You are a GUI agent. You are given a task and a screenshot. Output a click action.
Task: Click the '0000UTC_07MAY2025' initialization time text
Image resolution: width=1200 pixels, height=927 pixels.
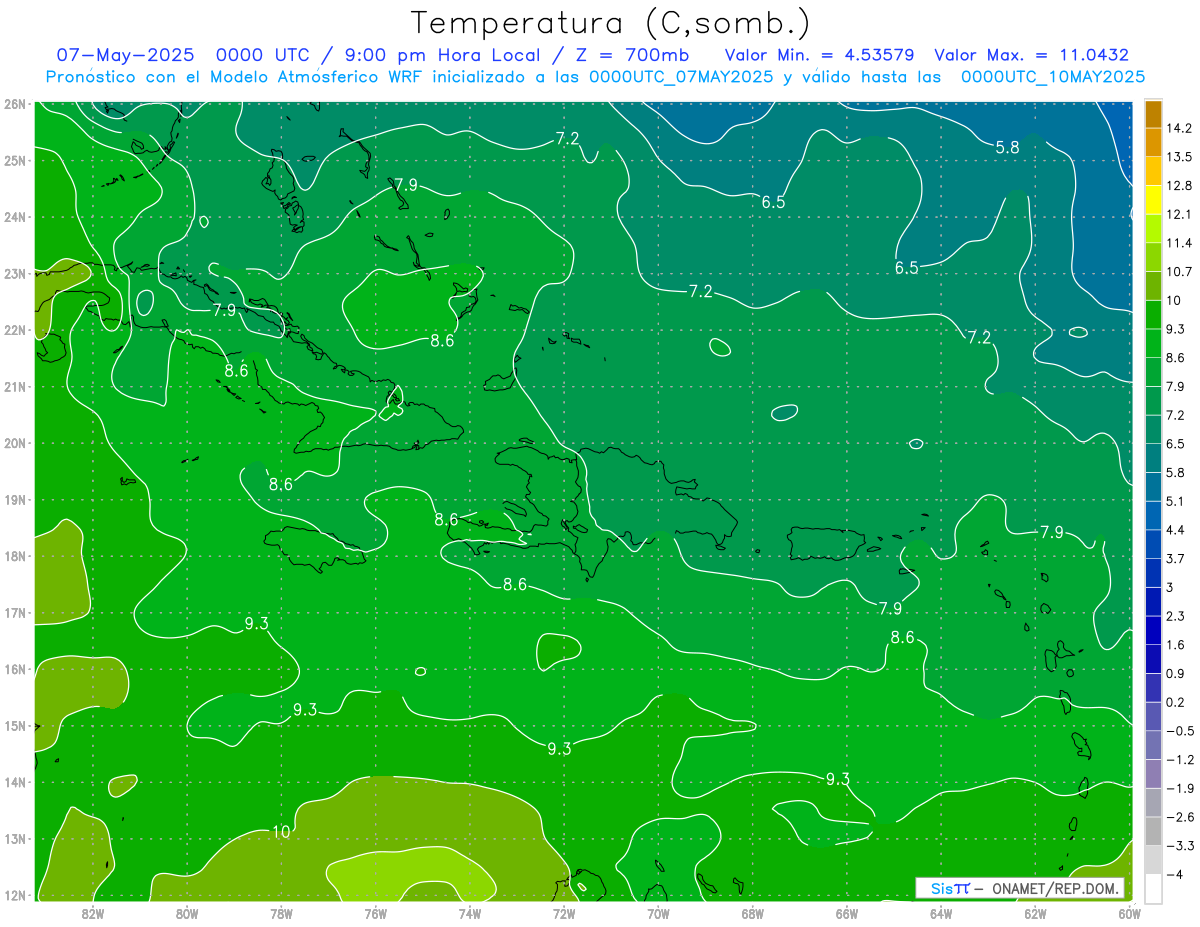681,77
